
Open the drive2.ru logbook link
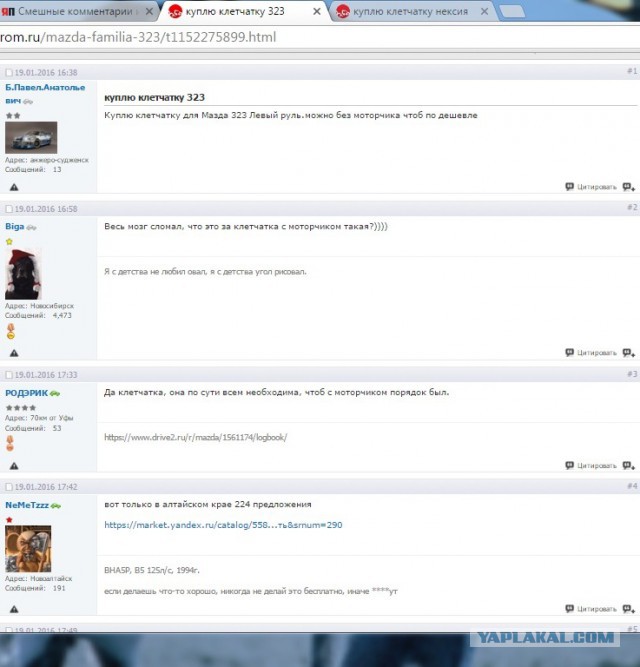coord(195,437)
